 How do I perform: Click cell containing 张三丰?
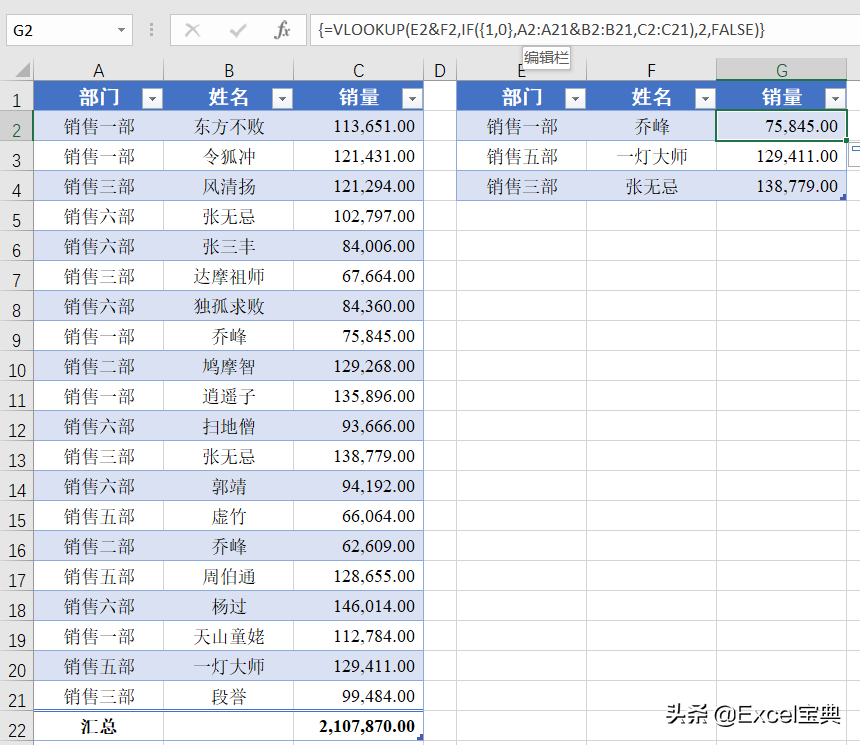tap(229, 246)
